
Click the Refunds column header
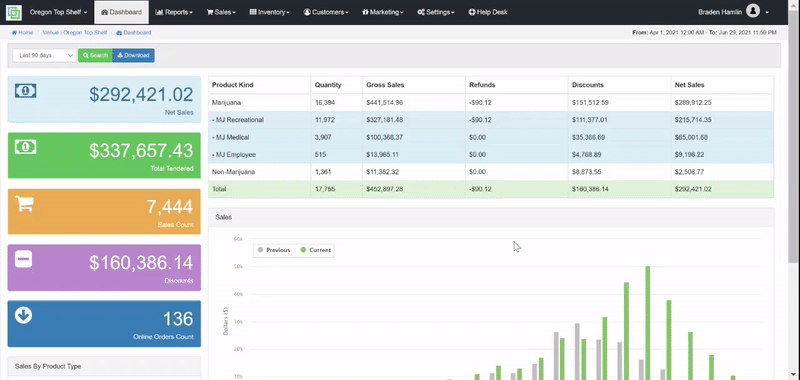pyautogui.click(x=482, y=85)
